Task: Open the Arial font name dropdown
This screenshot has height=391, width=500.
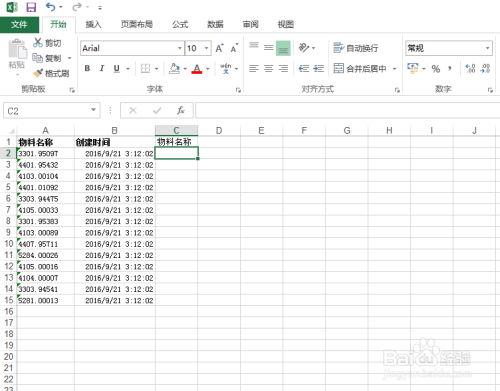Action: 180,48
